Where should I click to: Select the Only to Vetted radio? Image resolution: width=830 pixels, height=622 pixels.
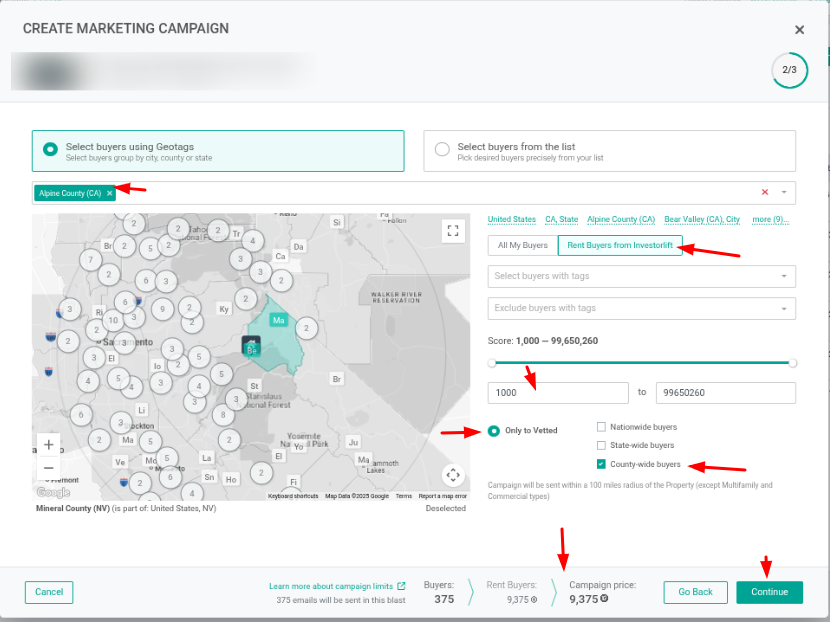pos(493,431)
